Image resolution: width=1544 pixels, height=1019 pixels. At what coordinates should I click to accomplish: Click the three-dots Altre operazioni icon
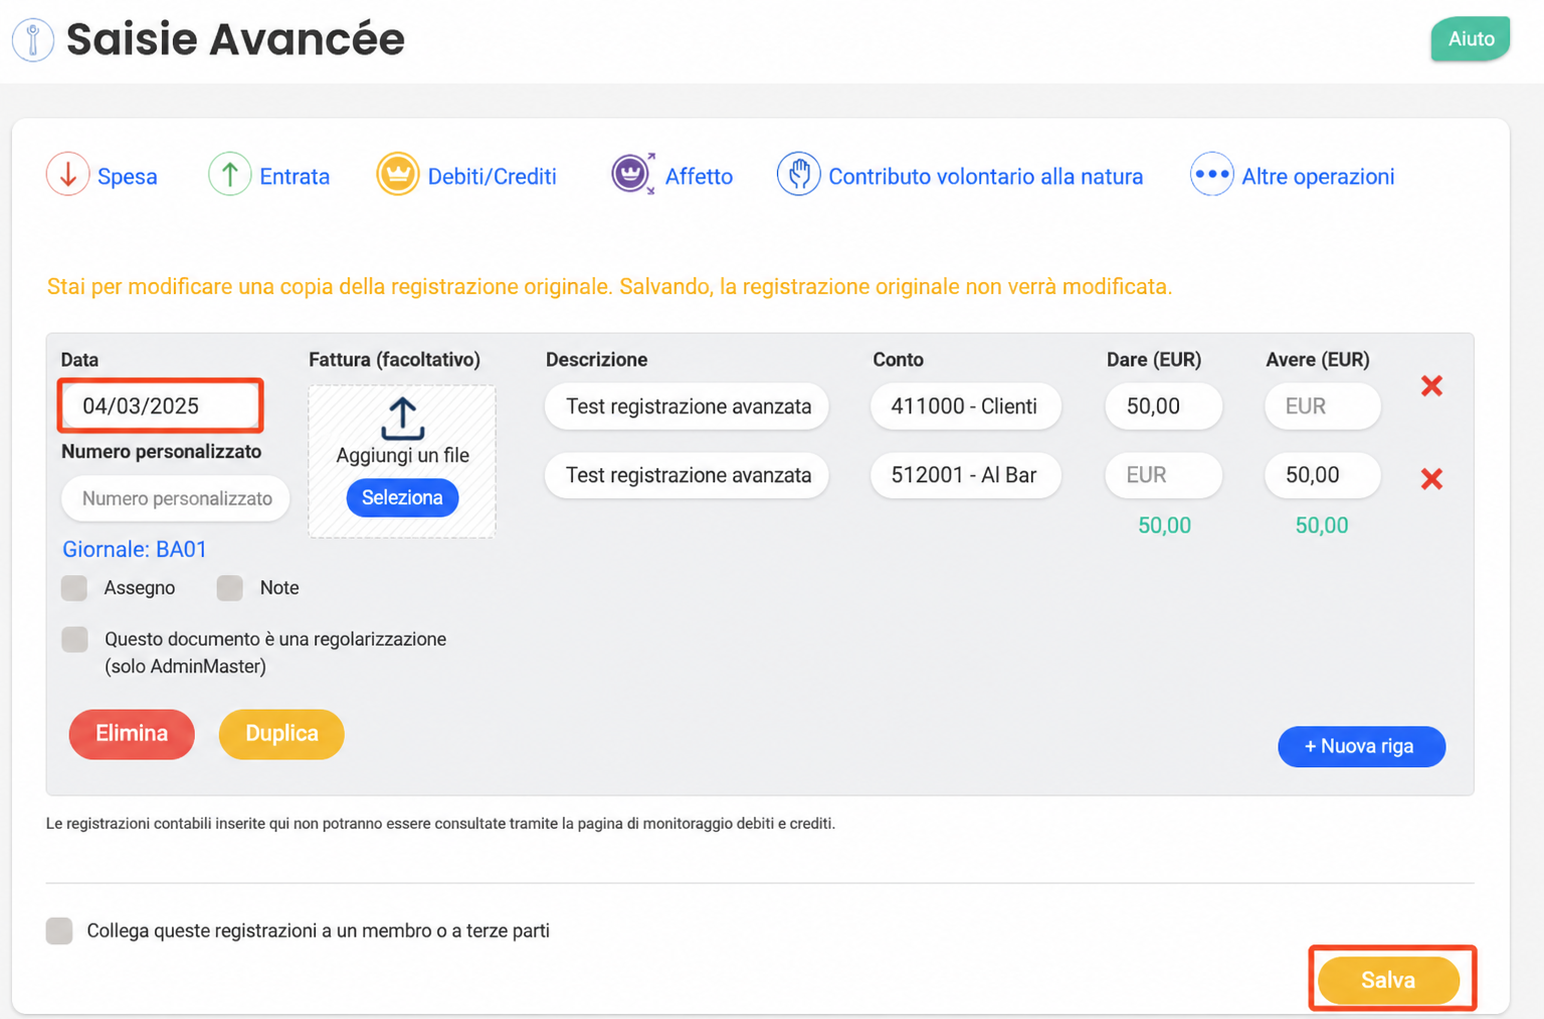click(x=1211, y=175)
